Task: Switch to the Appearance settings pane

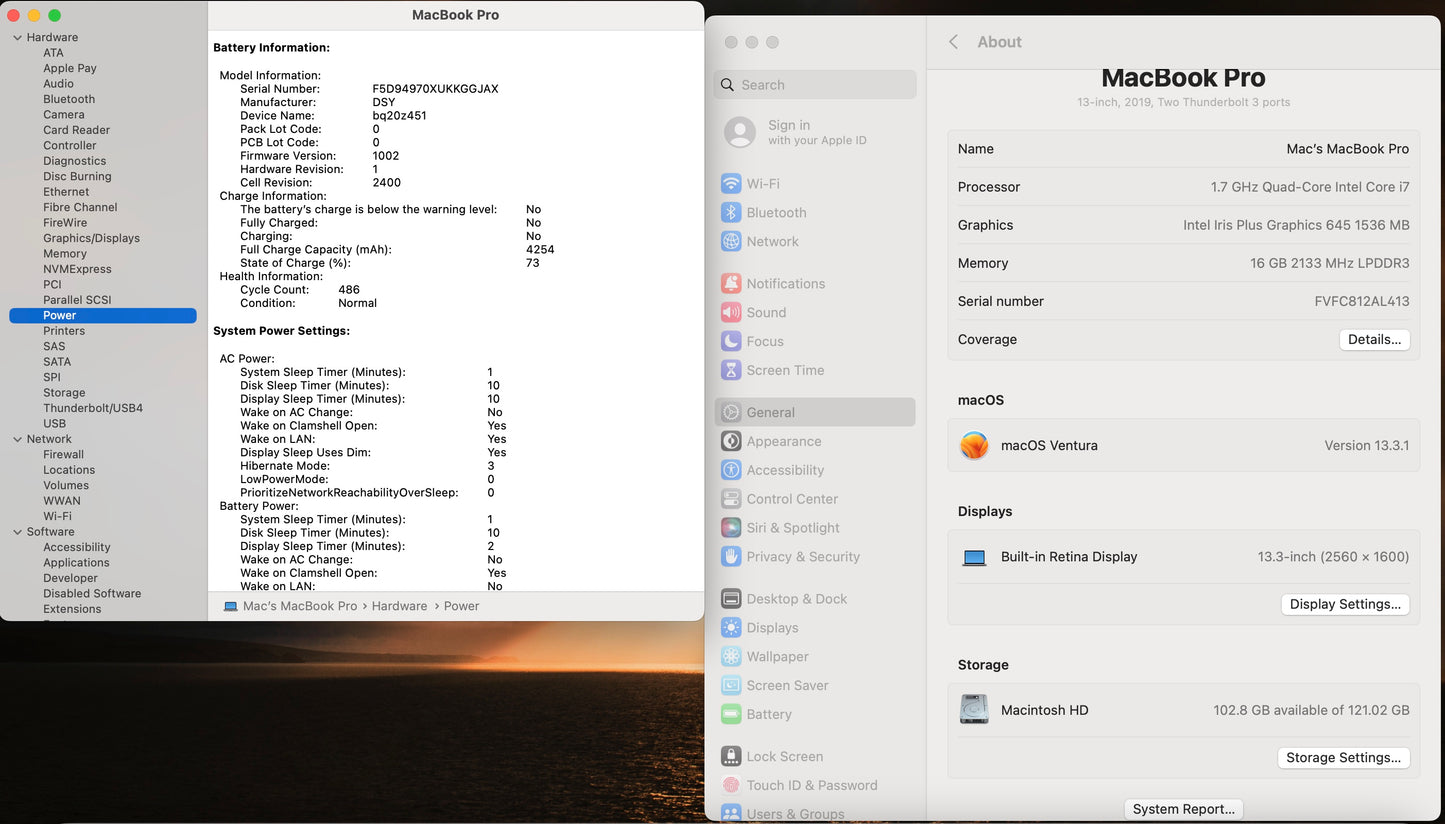Action: (x=784, y=442)
